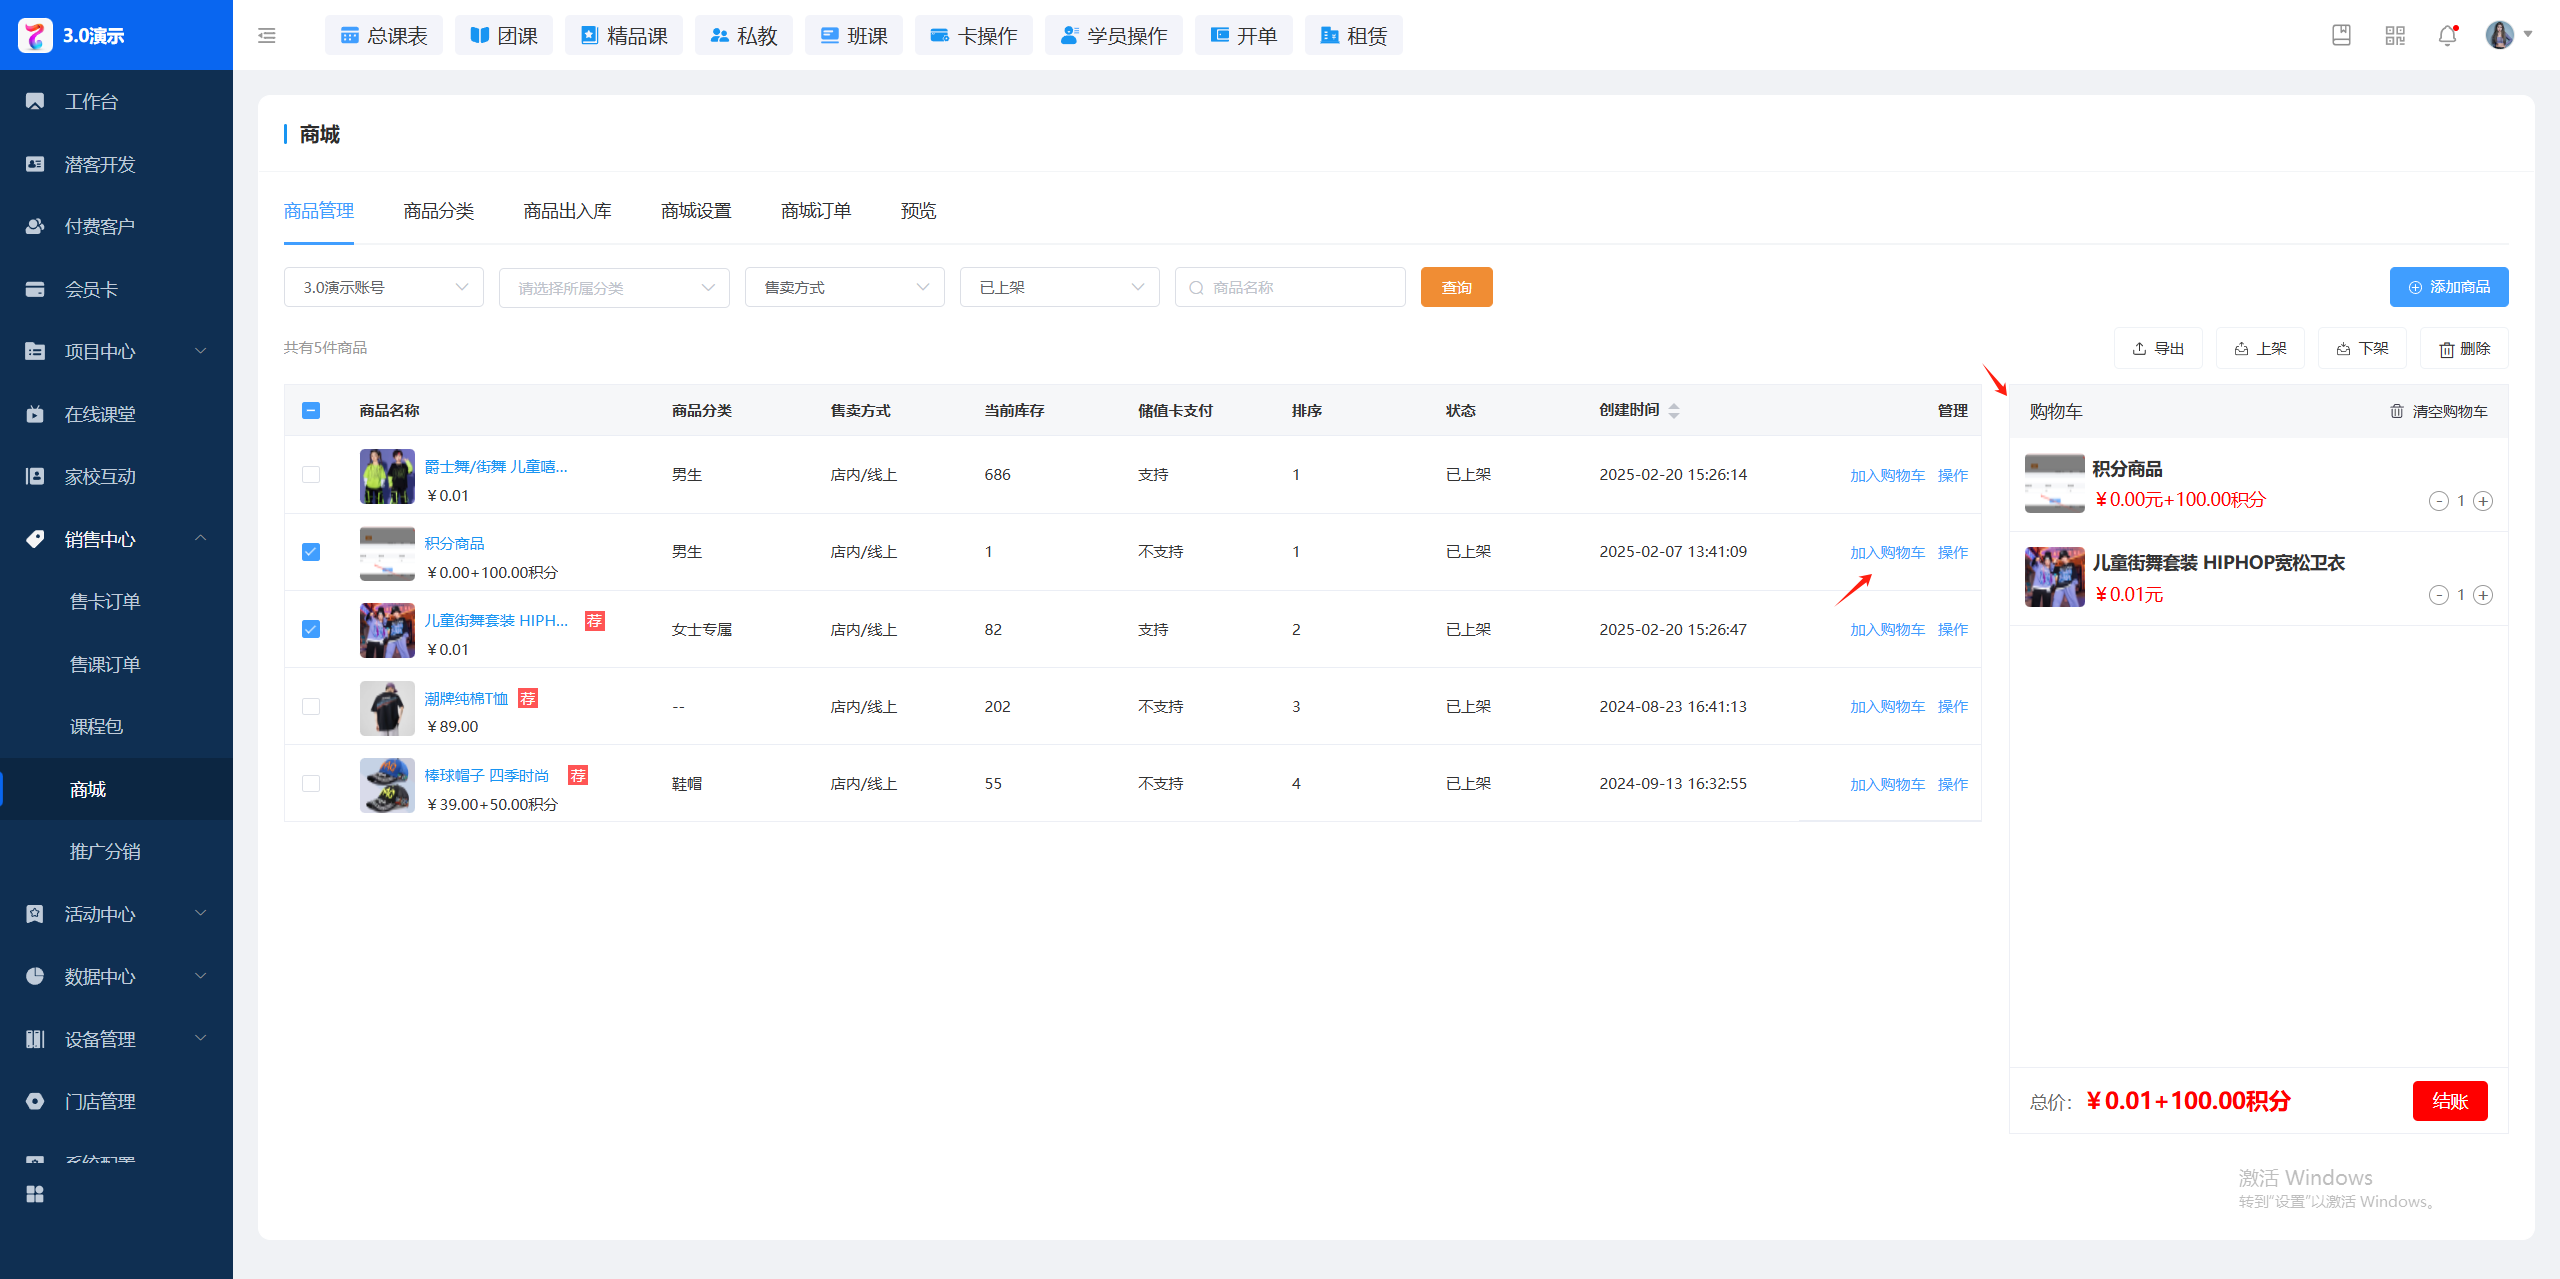Click the notification bell icon
The height and width of the screenshot is (1279, 2560).
coord(2447,36)
